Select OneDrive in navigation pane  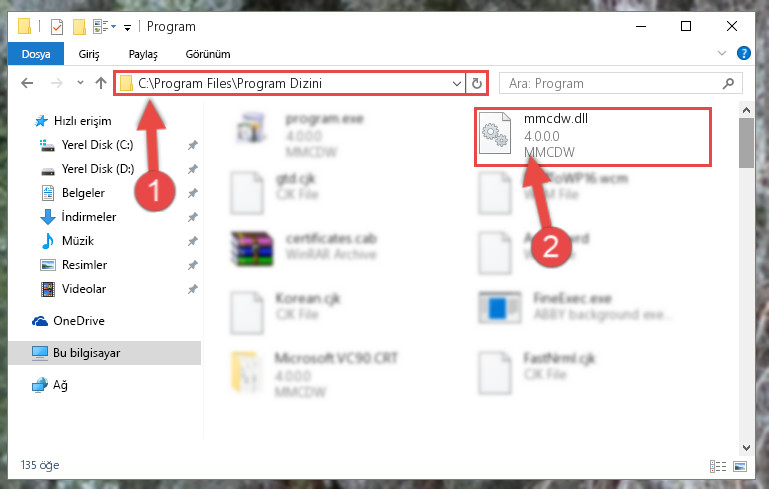point(78,321)
